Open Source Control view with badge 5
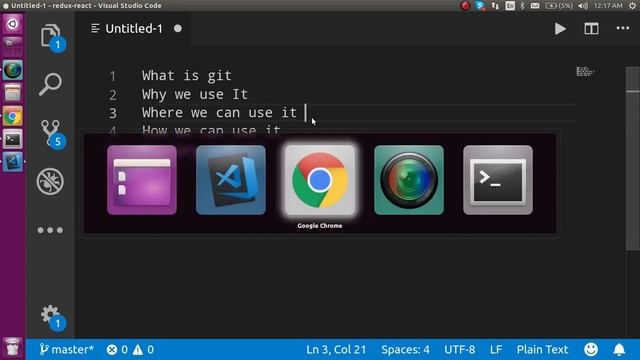 [51, 133]
